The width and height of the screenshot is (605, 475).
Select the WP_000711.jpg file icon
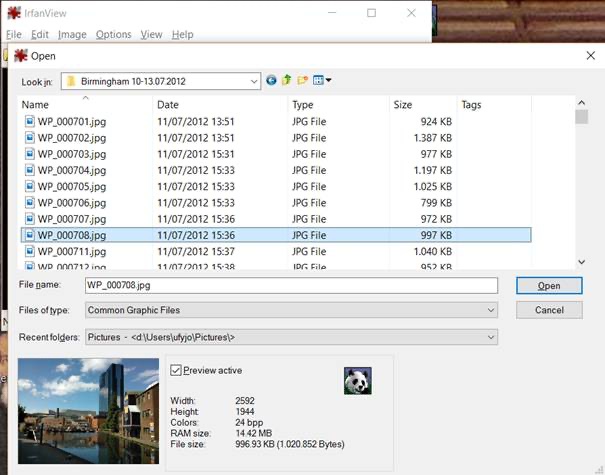[x=30, y=251]
